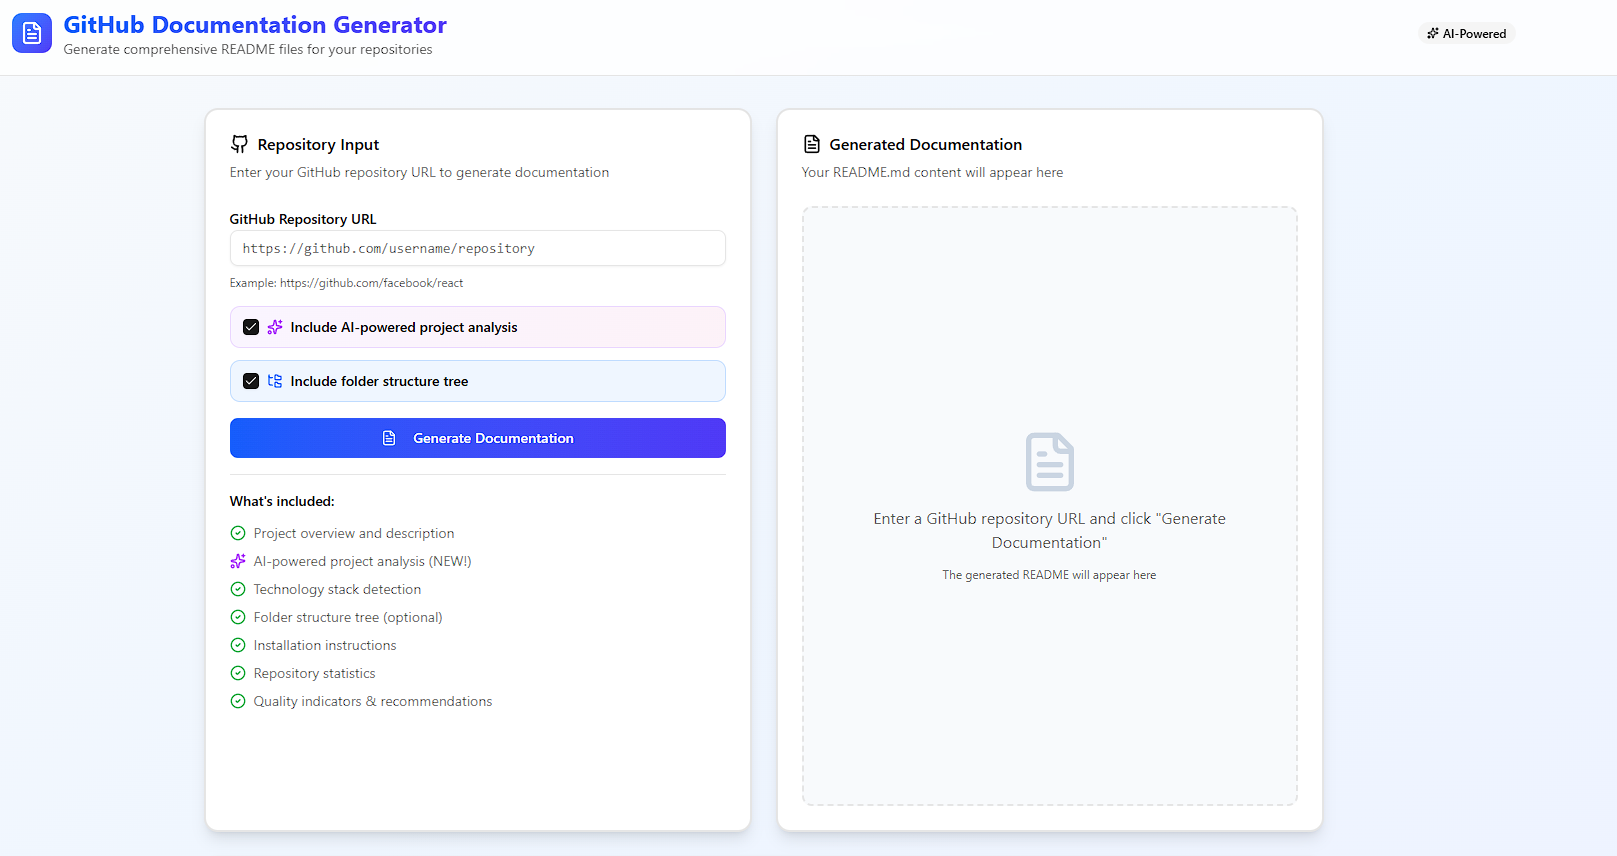Screen dimensions: 1617x856
Task: Uncheck Include AI-powered project analysis checkbox
Action: pyautogui.click(x=251, y=327)
